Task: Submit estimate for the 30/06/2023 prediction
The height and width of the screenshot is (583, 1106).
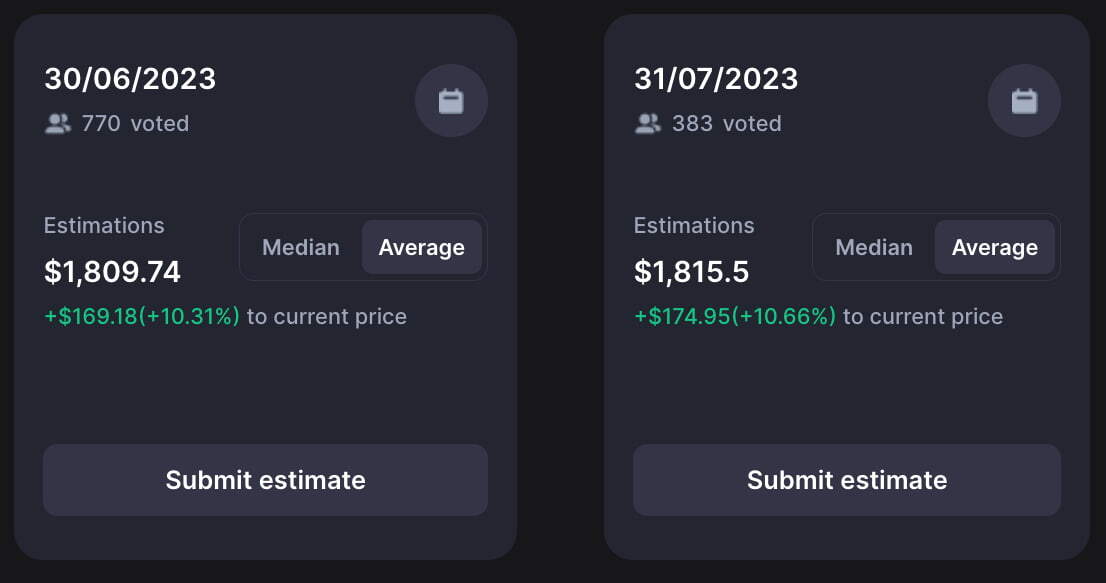Action: point(264,480)
